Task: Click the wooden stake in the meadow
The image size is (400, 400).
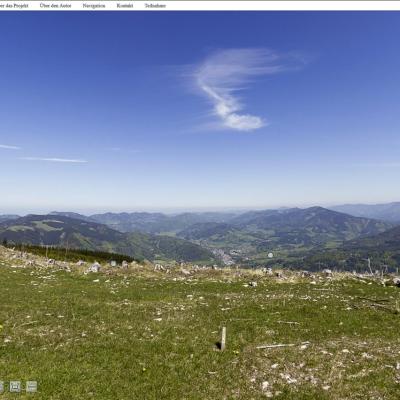Action: 223,338
